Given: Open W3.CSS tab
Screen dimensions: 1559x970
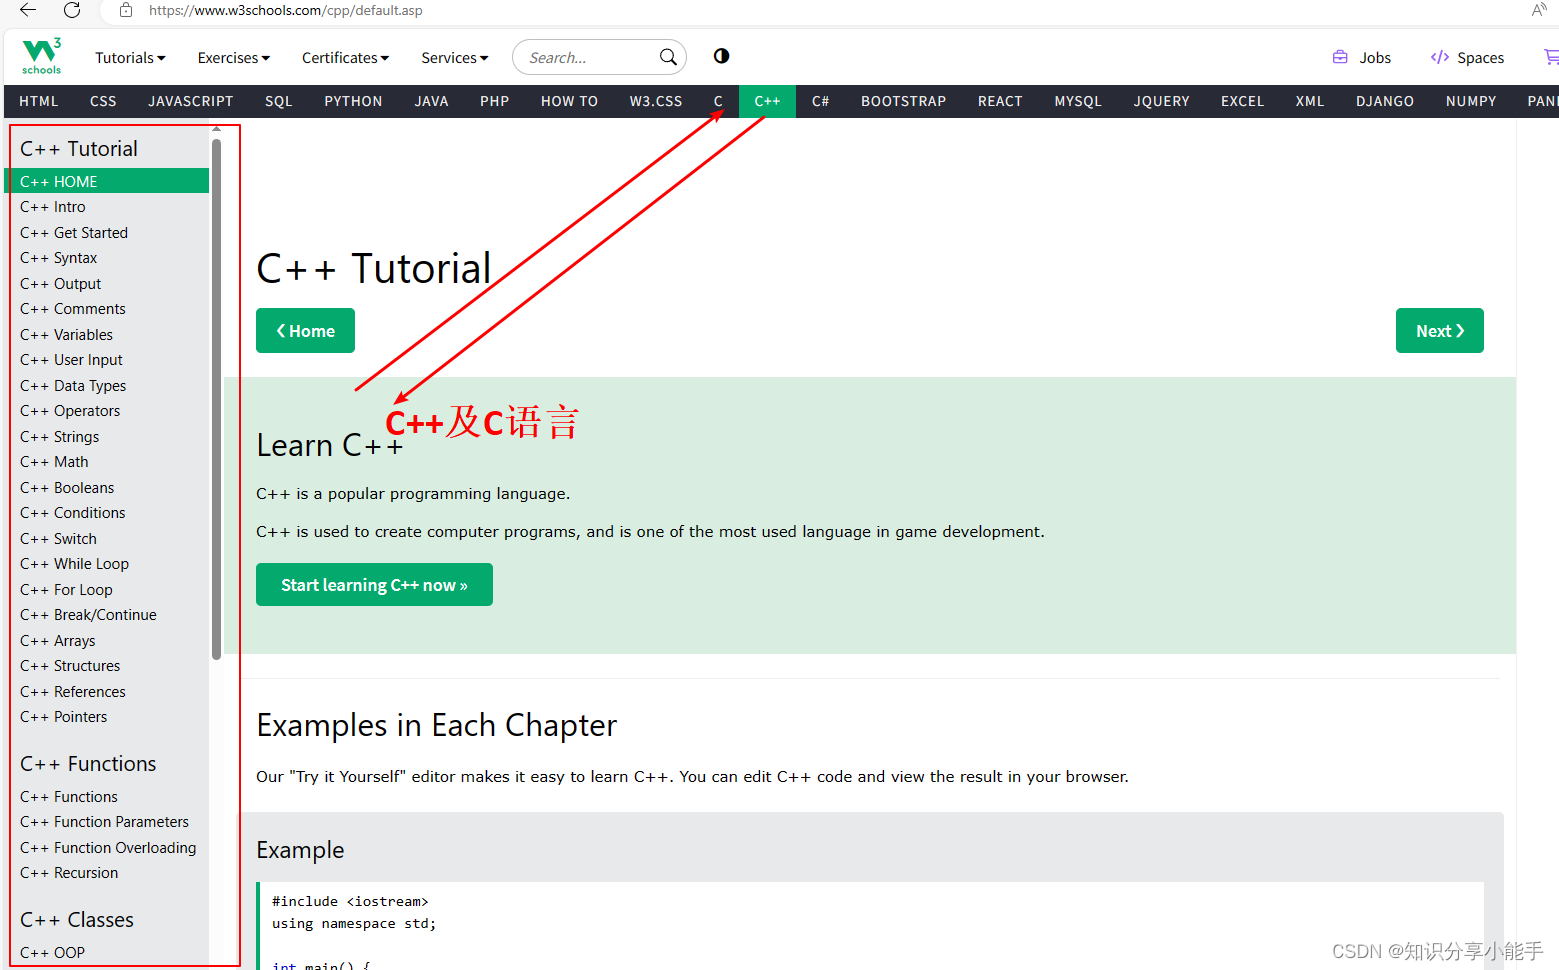Looking at the screenshot, I should pyautogui.click(x=656, y=101).
